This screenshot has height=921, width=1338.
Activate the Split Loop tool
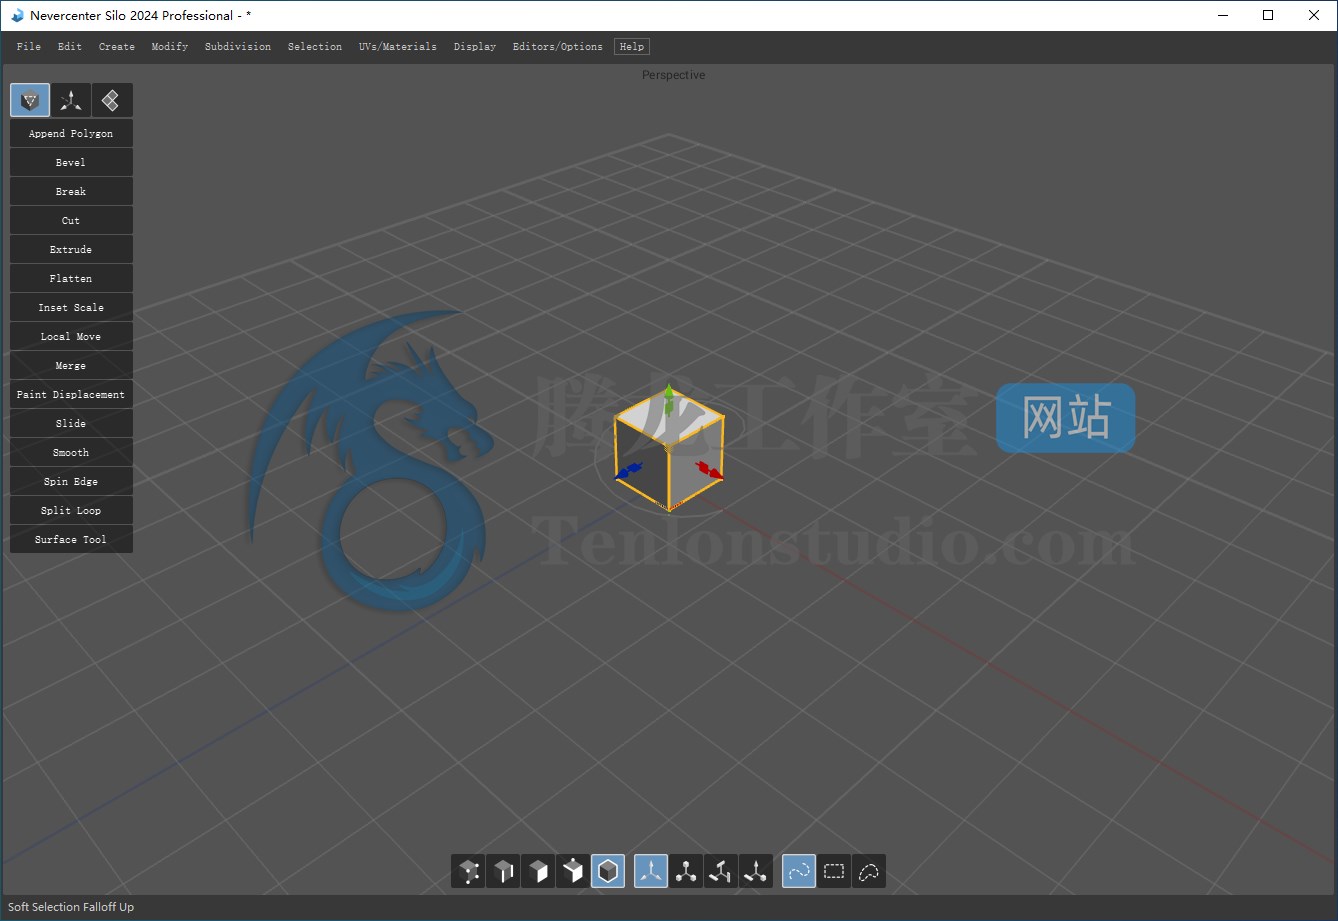[x=71, y=511]
